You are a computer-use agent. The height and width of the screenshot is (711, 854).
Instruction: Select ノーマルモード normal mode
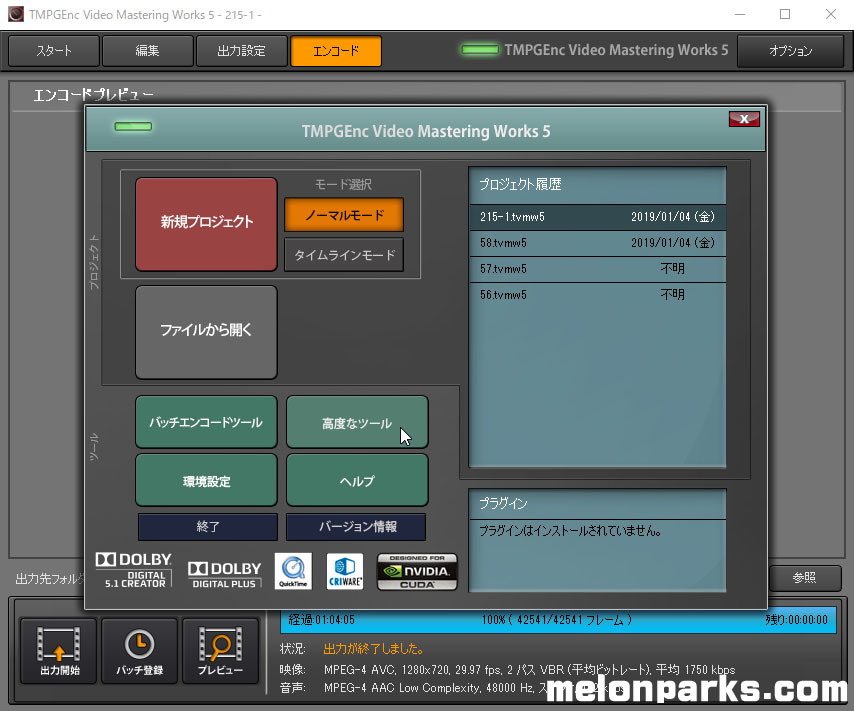coord(344,215)
